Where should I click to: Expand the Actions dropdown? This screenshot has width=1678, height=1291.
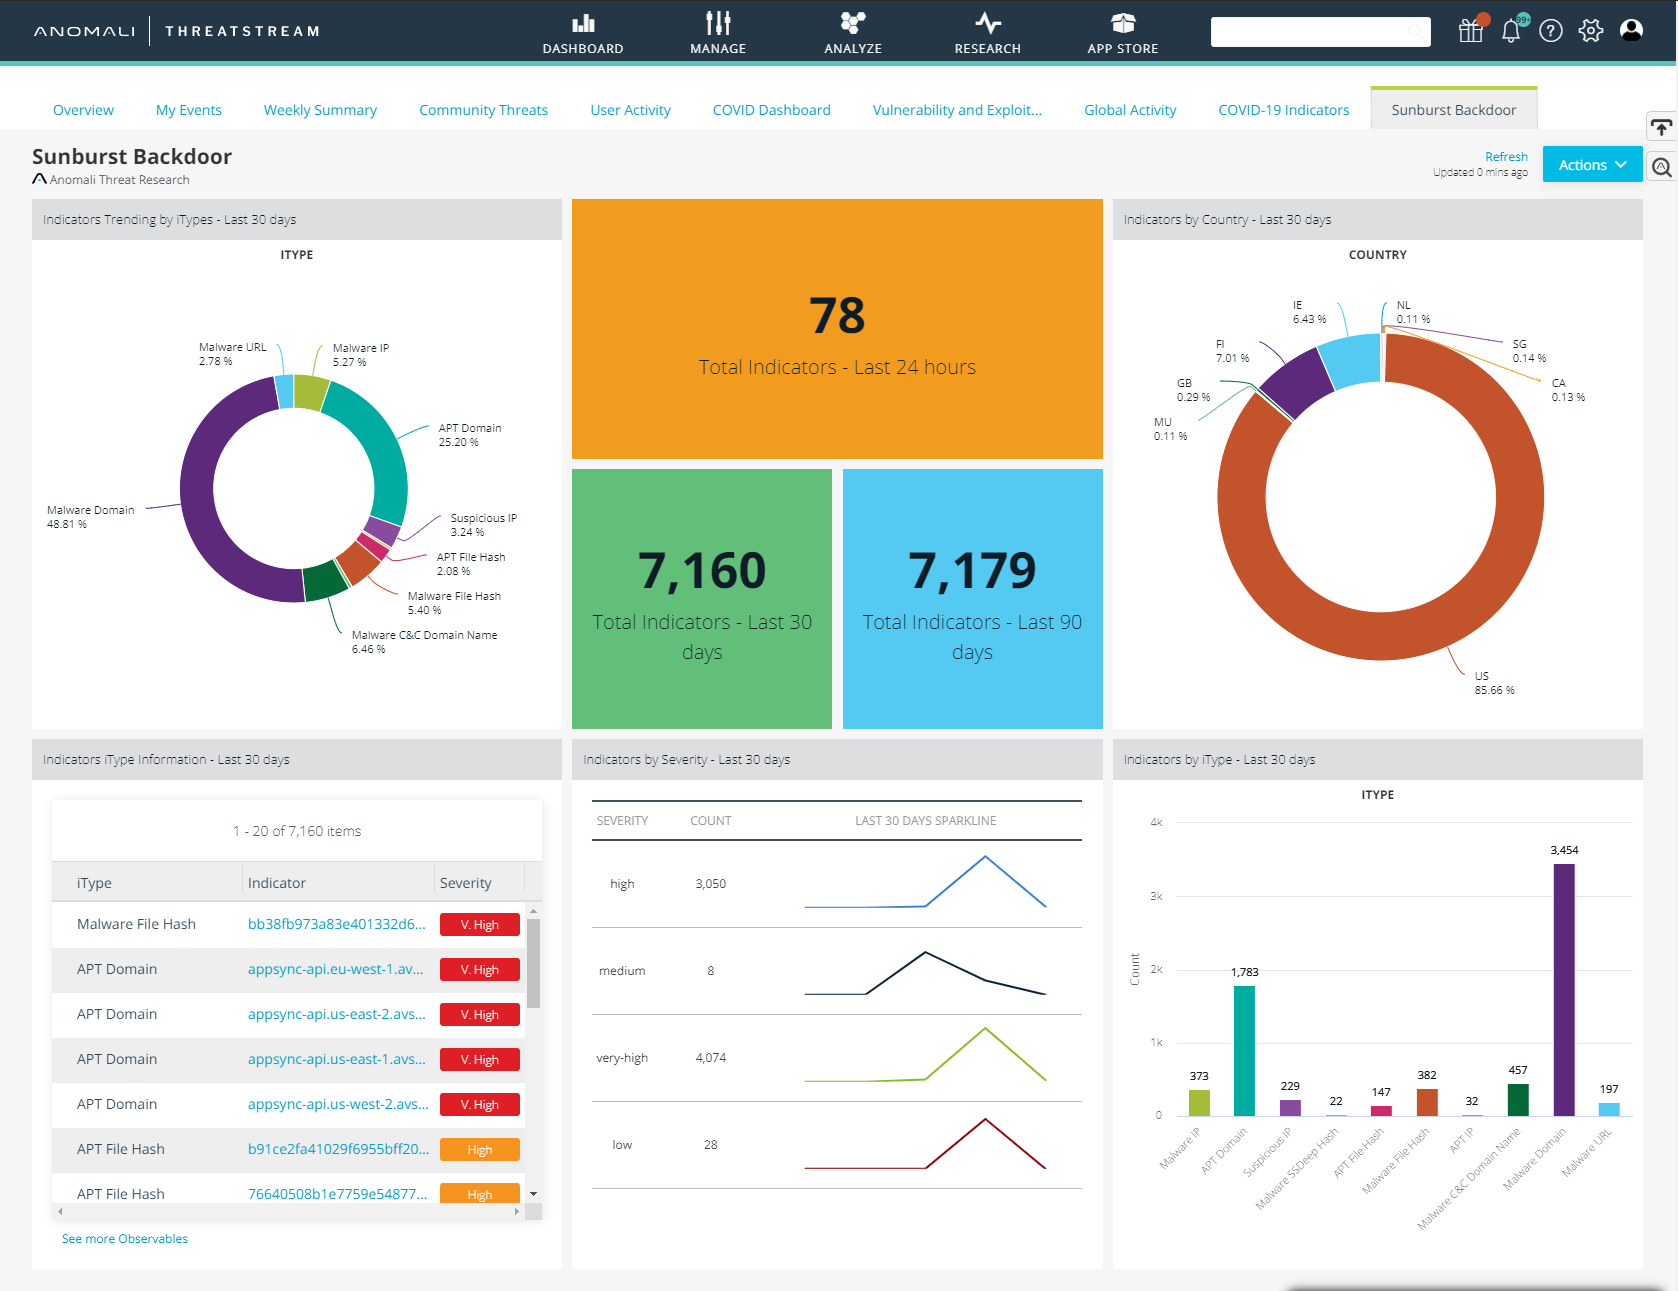1592,165
